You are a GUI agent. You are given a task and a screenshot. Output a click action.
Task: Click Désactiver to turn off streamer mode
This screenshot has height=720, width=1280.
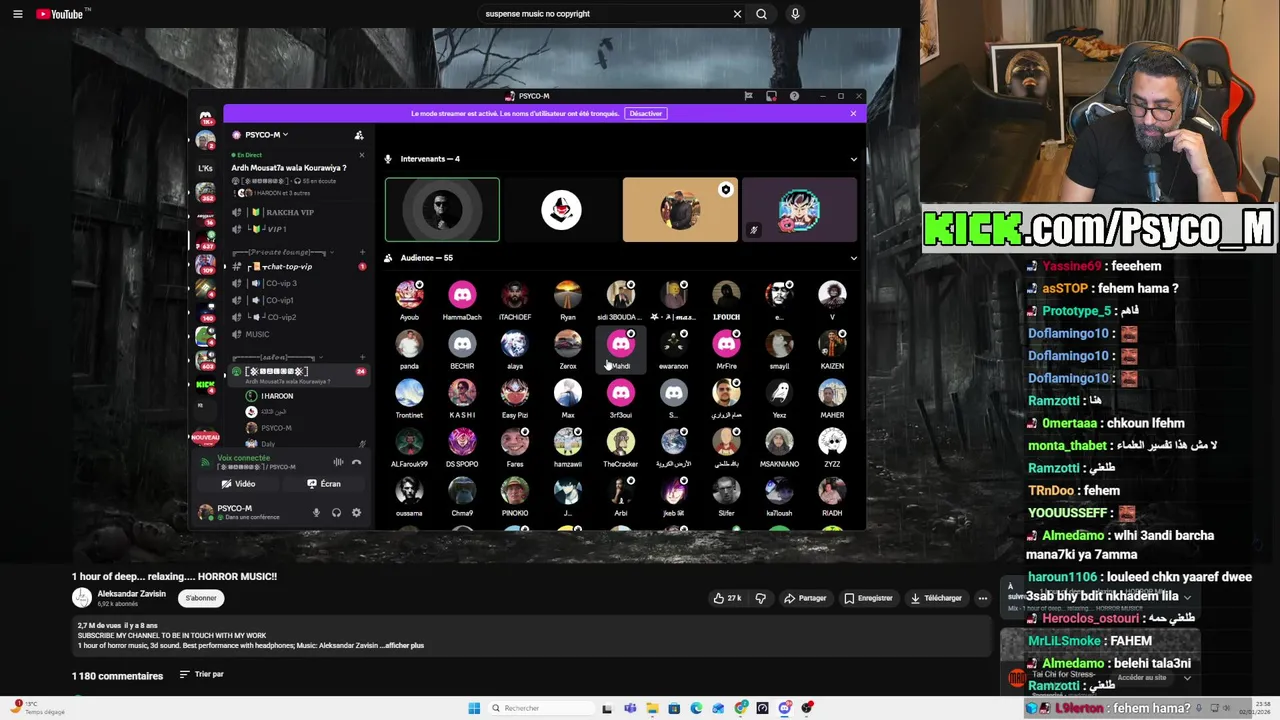[x=645, y=113]
